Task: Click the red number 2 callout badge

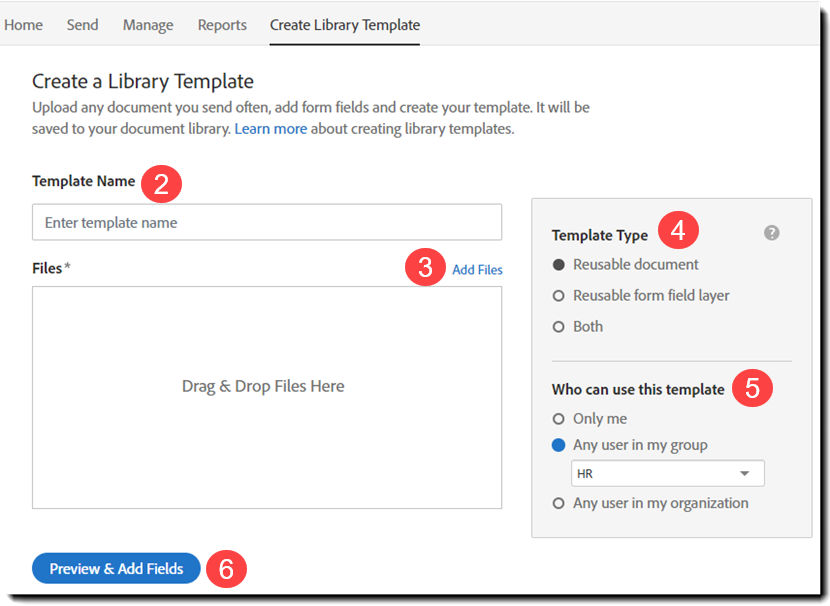Action: 161,183
